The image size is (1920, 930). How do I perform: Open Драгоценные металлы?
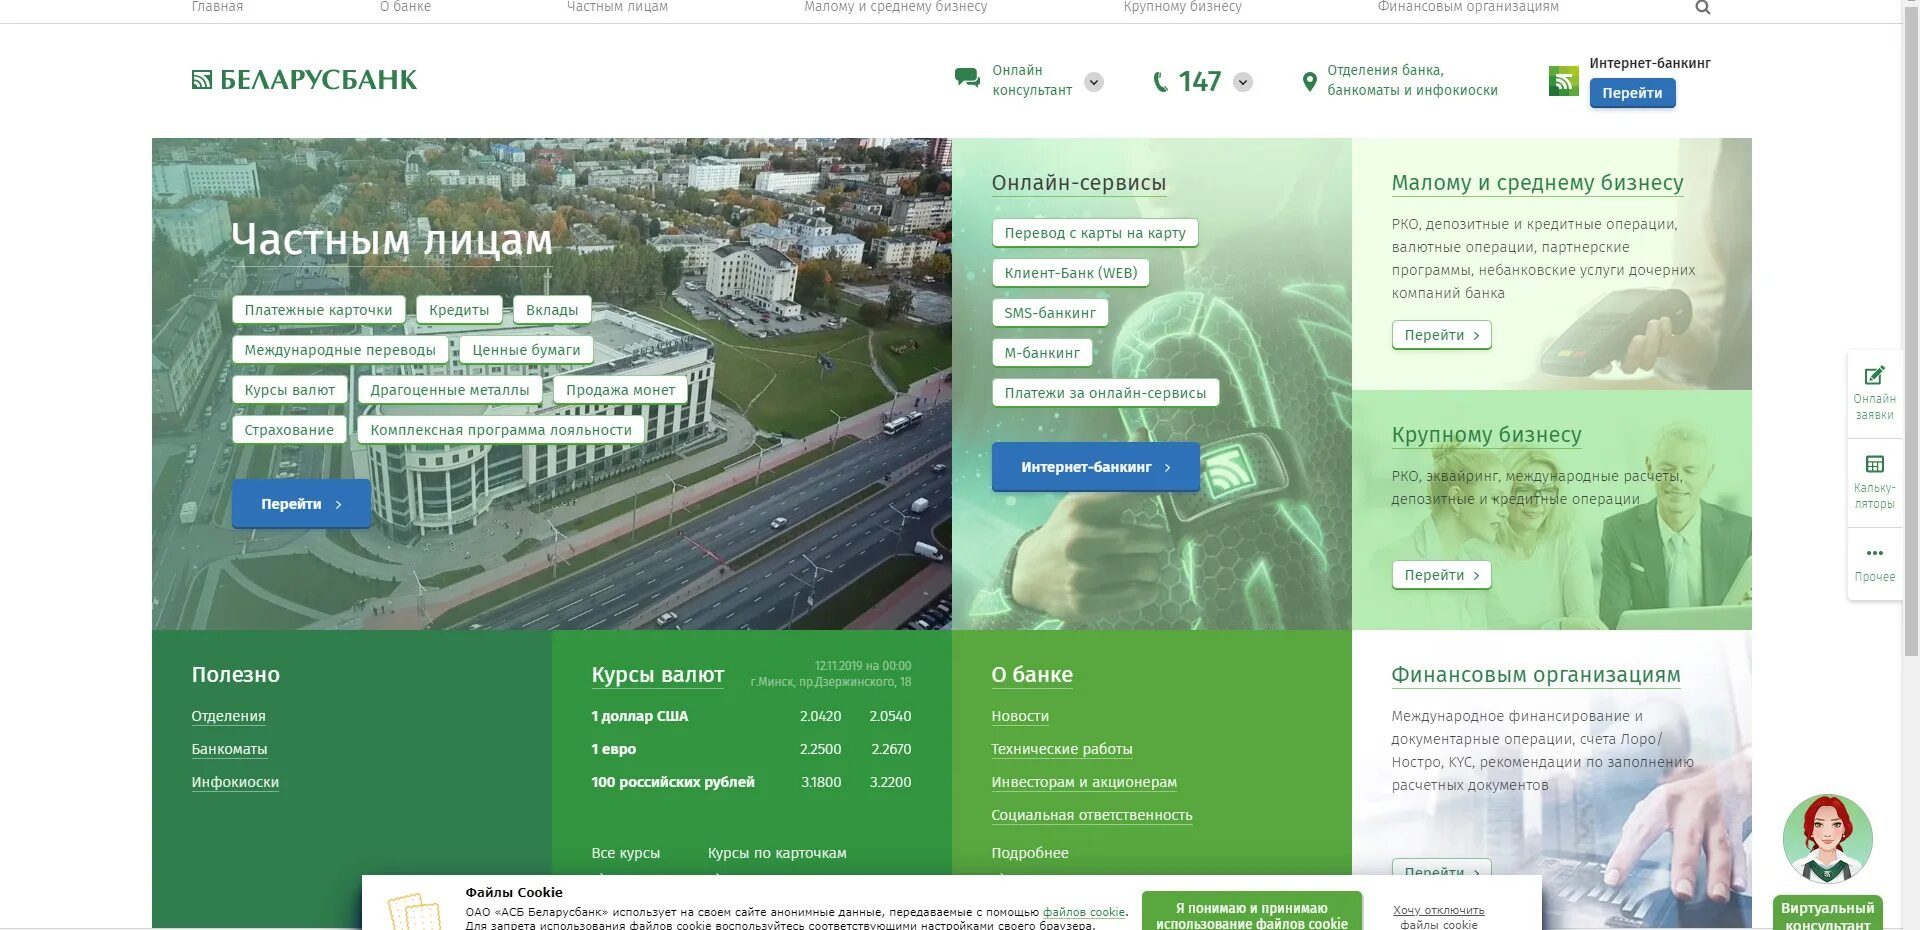[450, 390]
